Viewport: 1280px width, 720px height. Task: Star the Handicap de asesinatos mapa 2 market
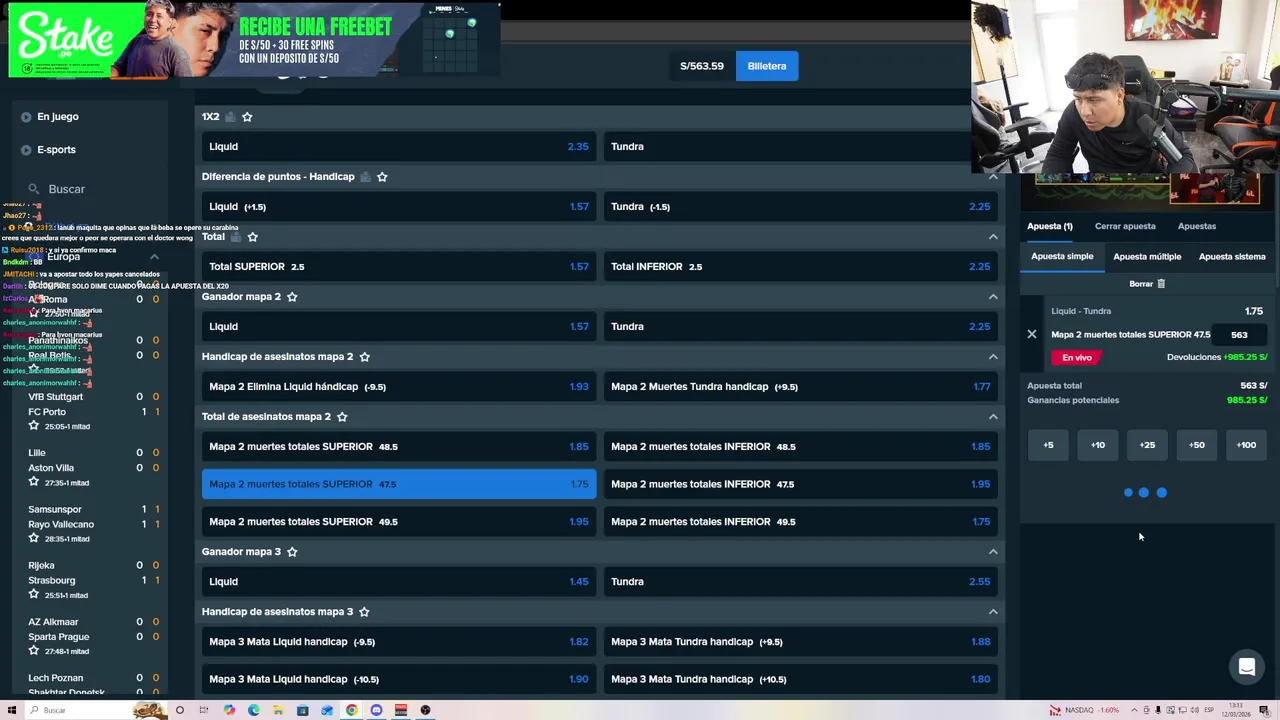tap(364, 357)
